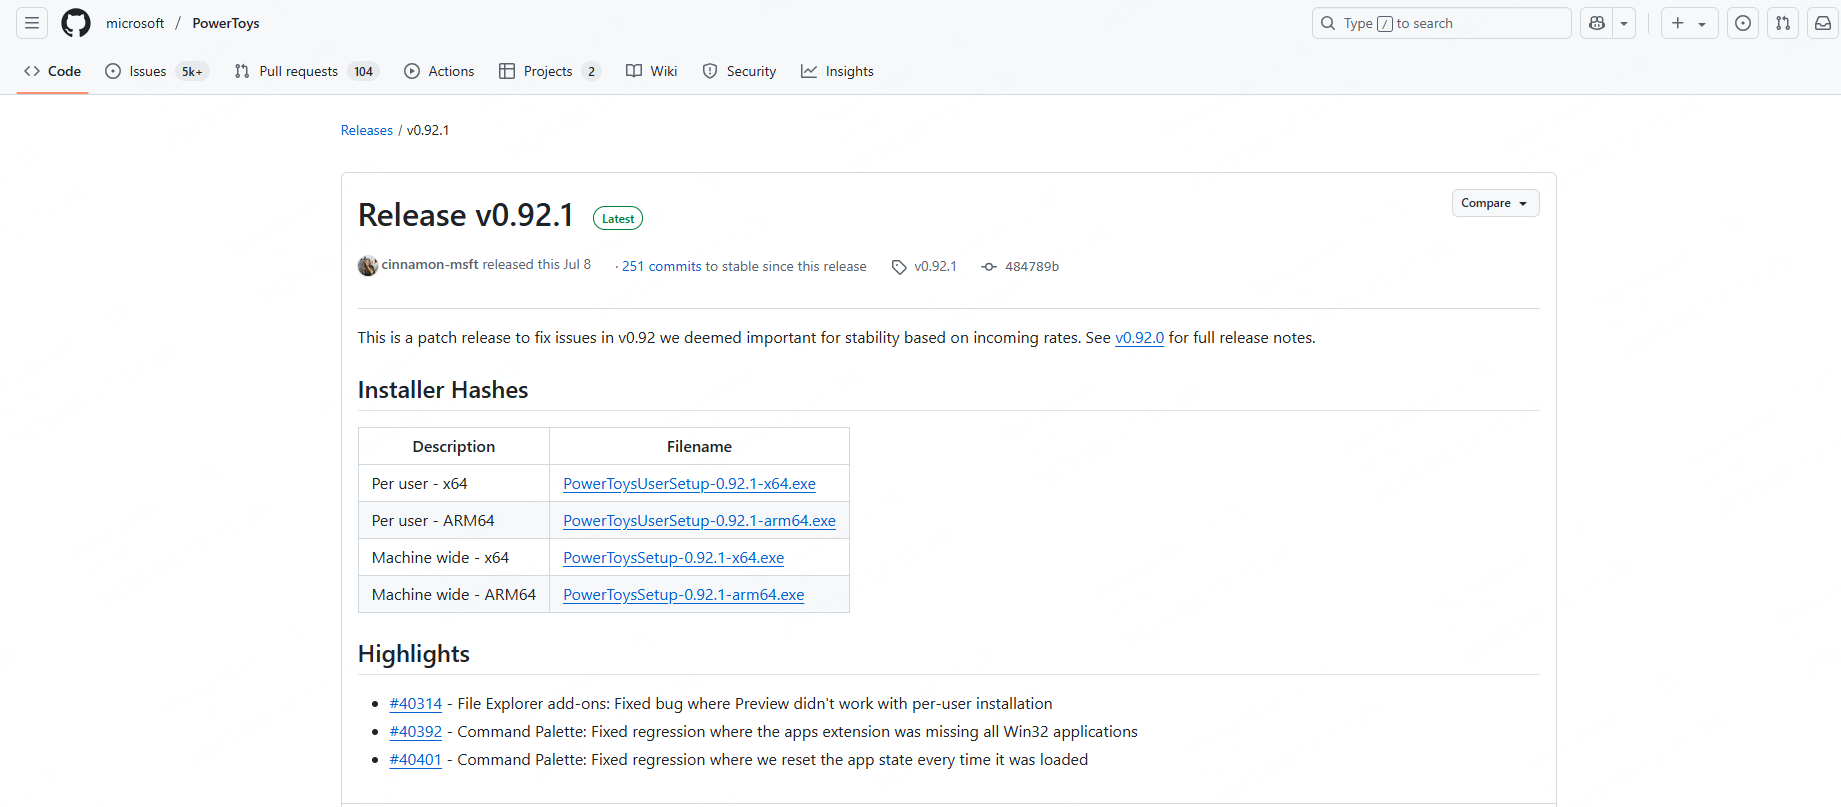Switch to the Projects tab
The height and width of the screenshot is (807, 1841).
coord(549,71)
